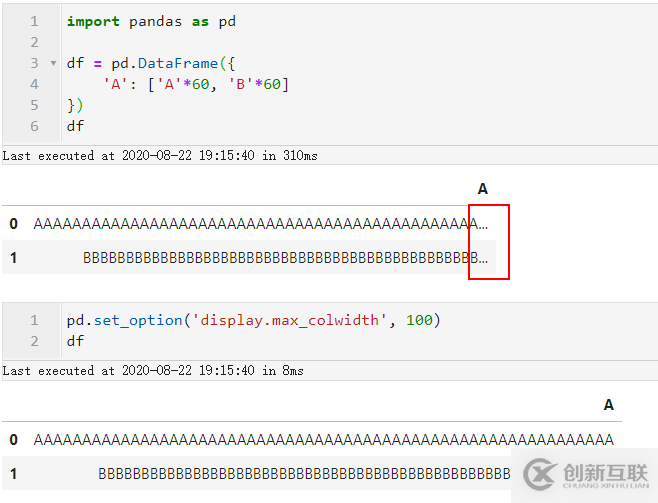
Task: Click line number 2 in the second cell gutter
Action: click(x=34, y=341)
